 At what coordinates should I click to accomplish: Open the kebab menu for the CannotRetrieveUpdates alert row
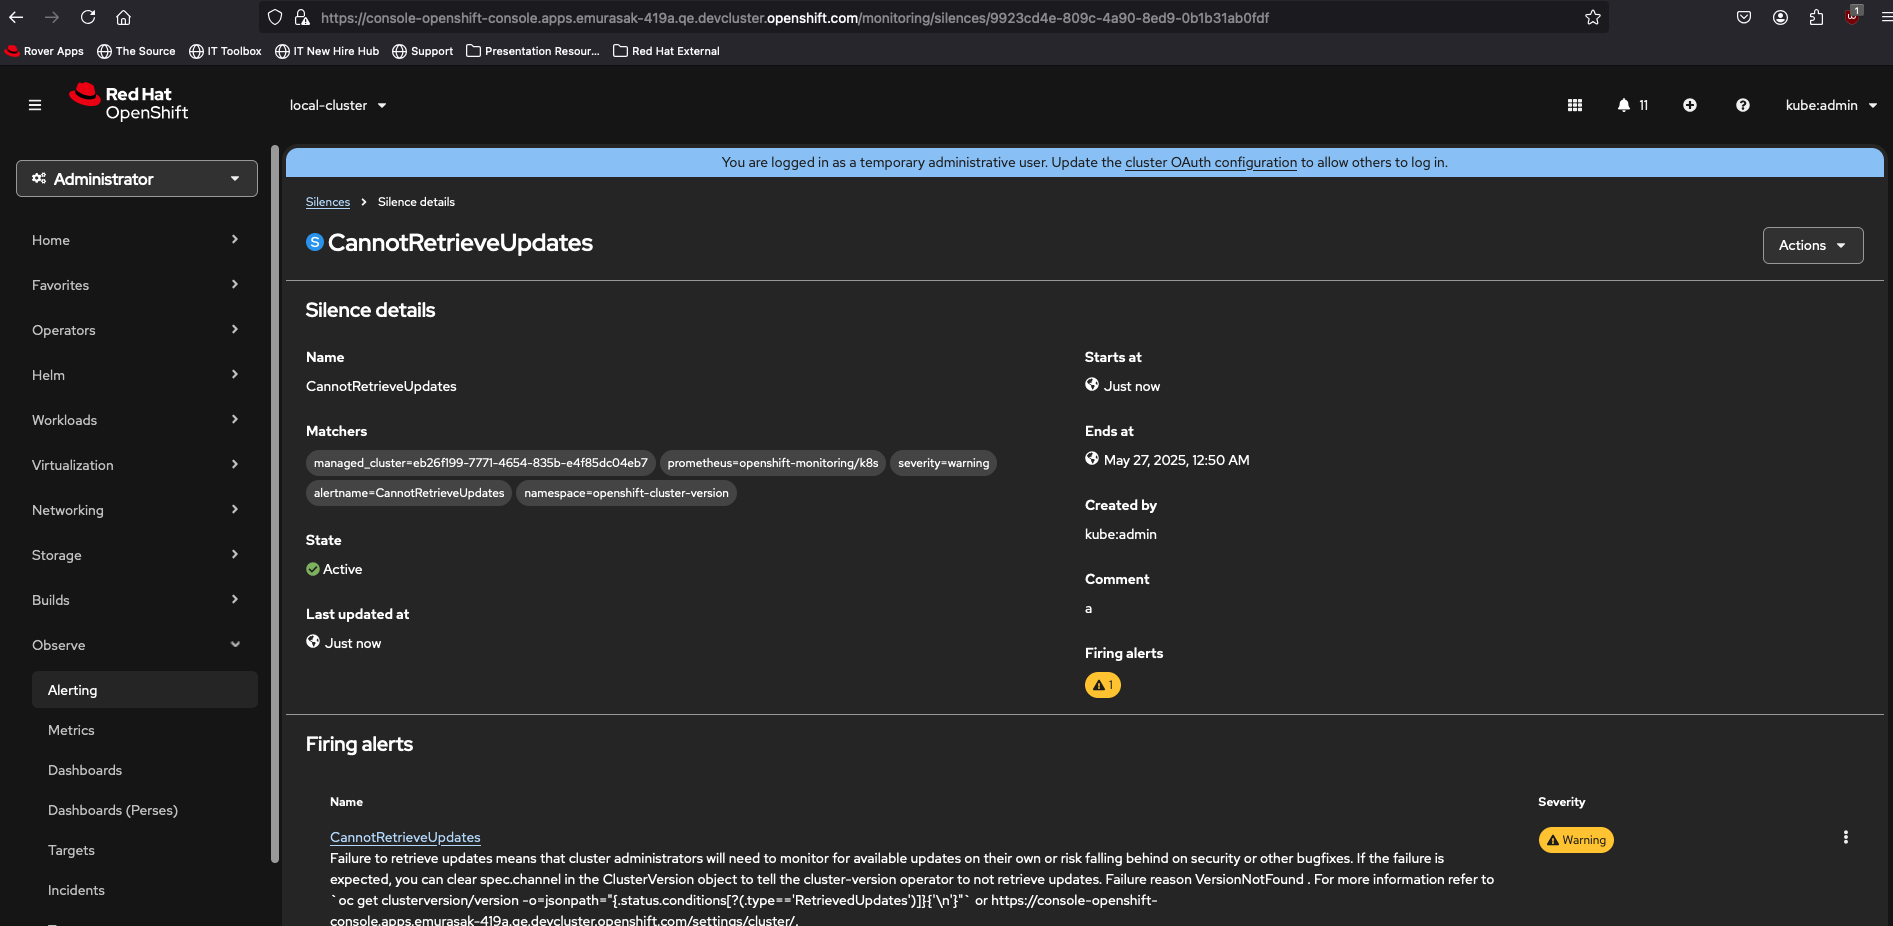(x=1846, y=838)
